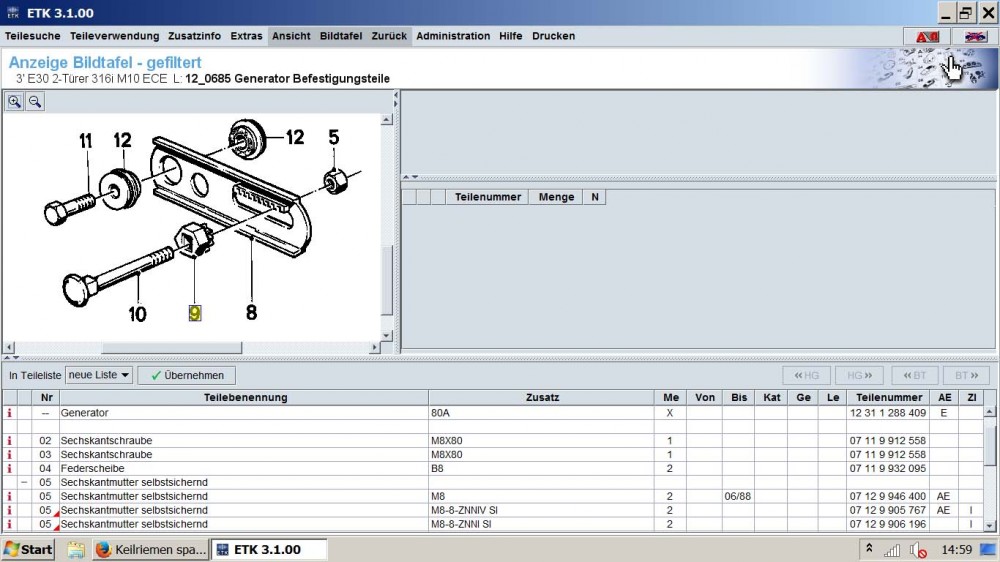The height and width of the screenshot is (562, 1000).
Task: Open the Teilesuche menu
Action: (33, 36)
